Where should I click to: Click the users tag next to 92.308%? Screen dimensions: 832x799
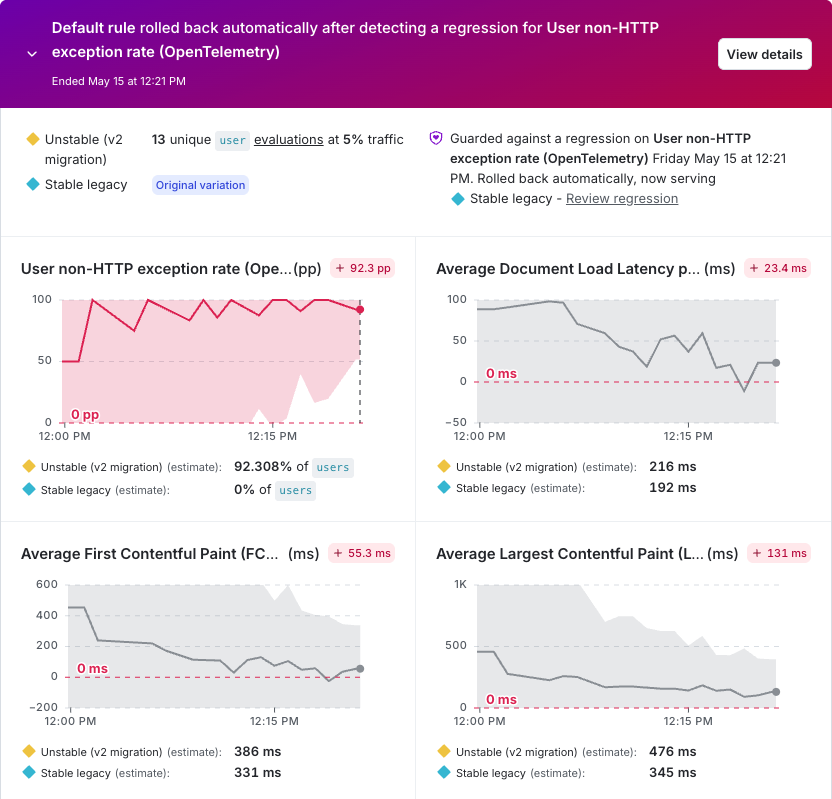tap(333, 467)
